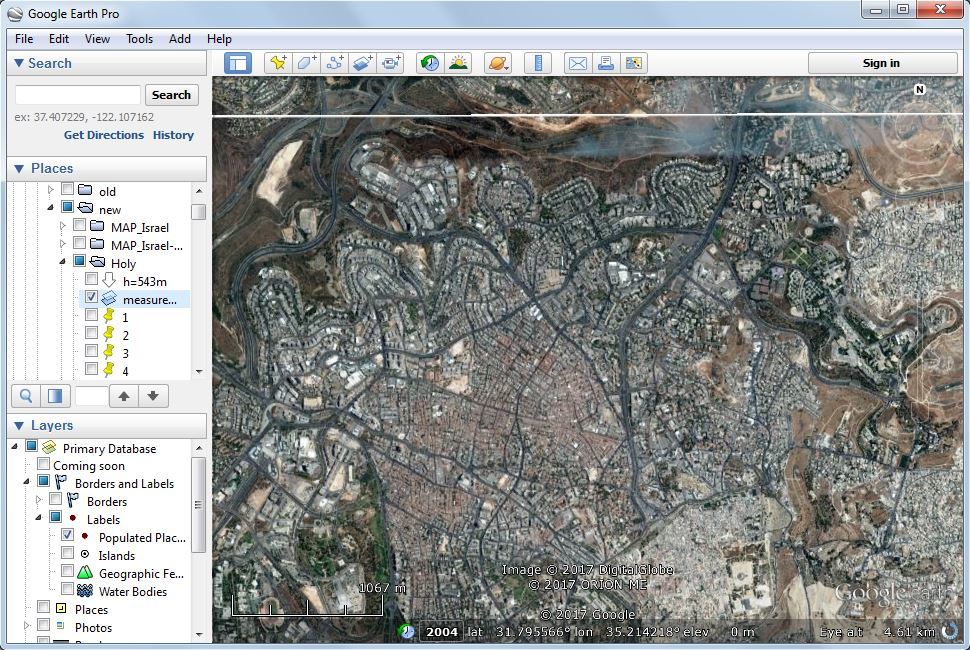Save image using the toolbar icon
Screen dimensions: 970x650
pyautogui.click(x=633, y=63)
